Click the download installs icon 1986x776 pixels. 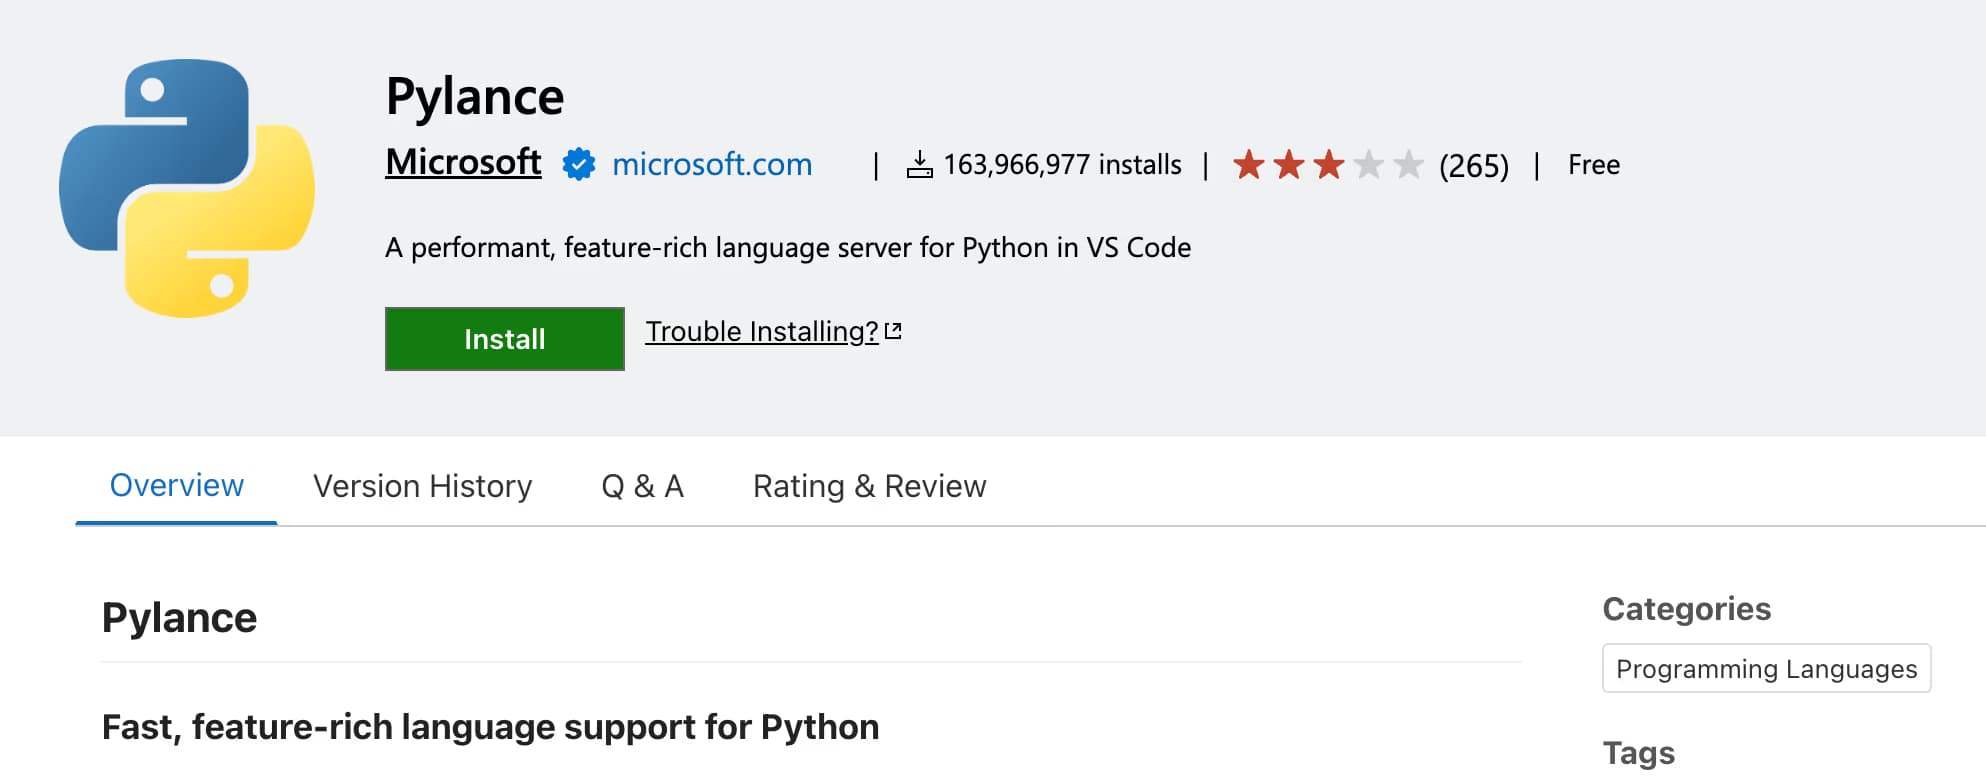tap(919, 164)
